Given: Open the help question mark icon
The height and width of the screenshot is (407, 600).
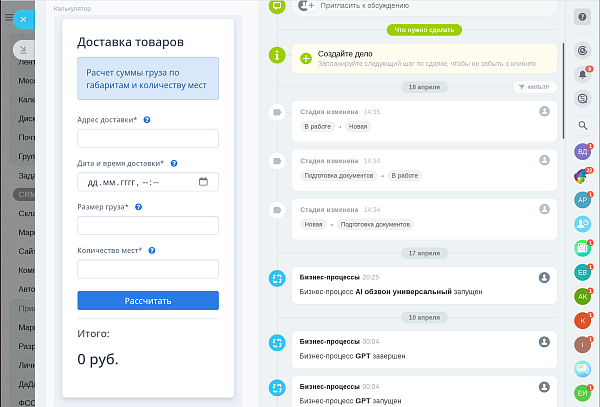Looking at the screenshot, I should pyautogui.click(x=582, y=17).
